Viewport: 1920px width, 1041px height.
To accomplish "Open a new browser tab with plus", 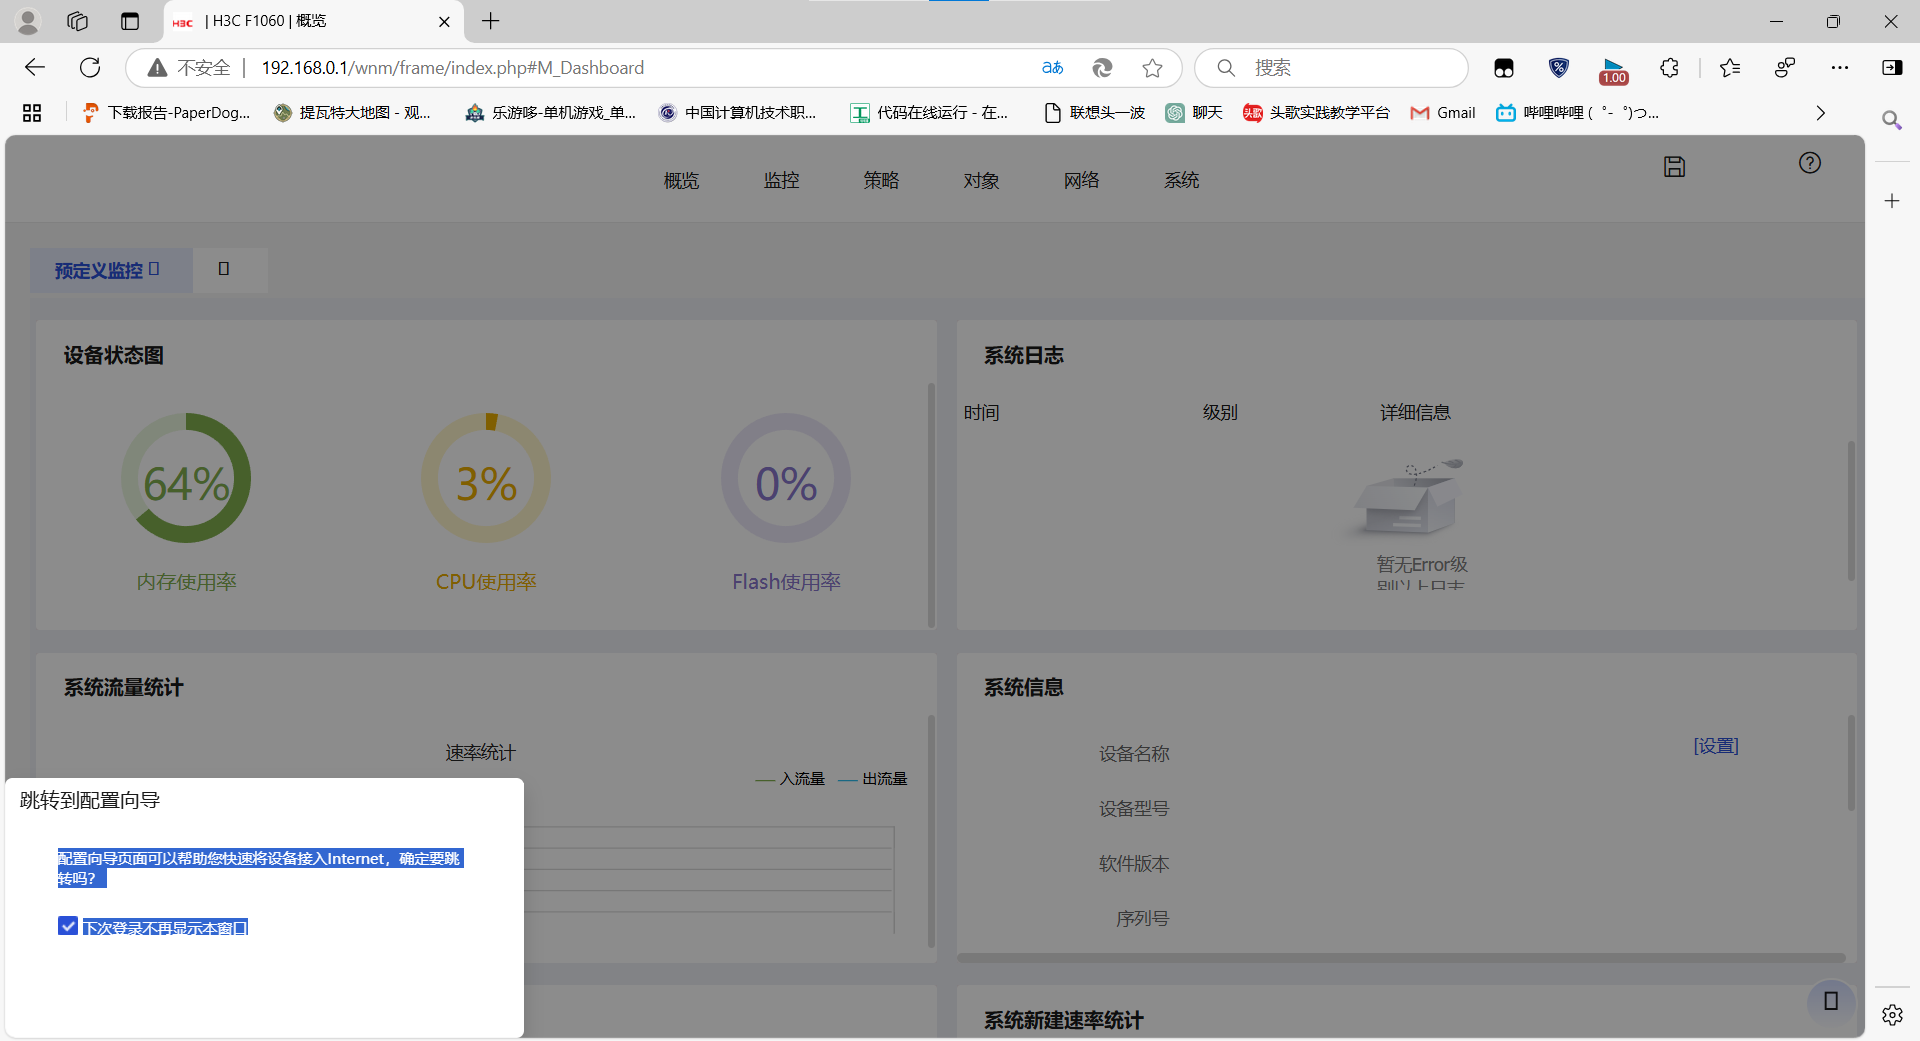I will point(490,21).
